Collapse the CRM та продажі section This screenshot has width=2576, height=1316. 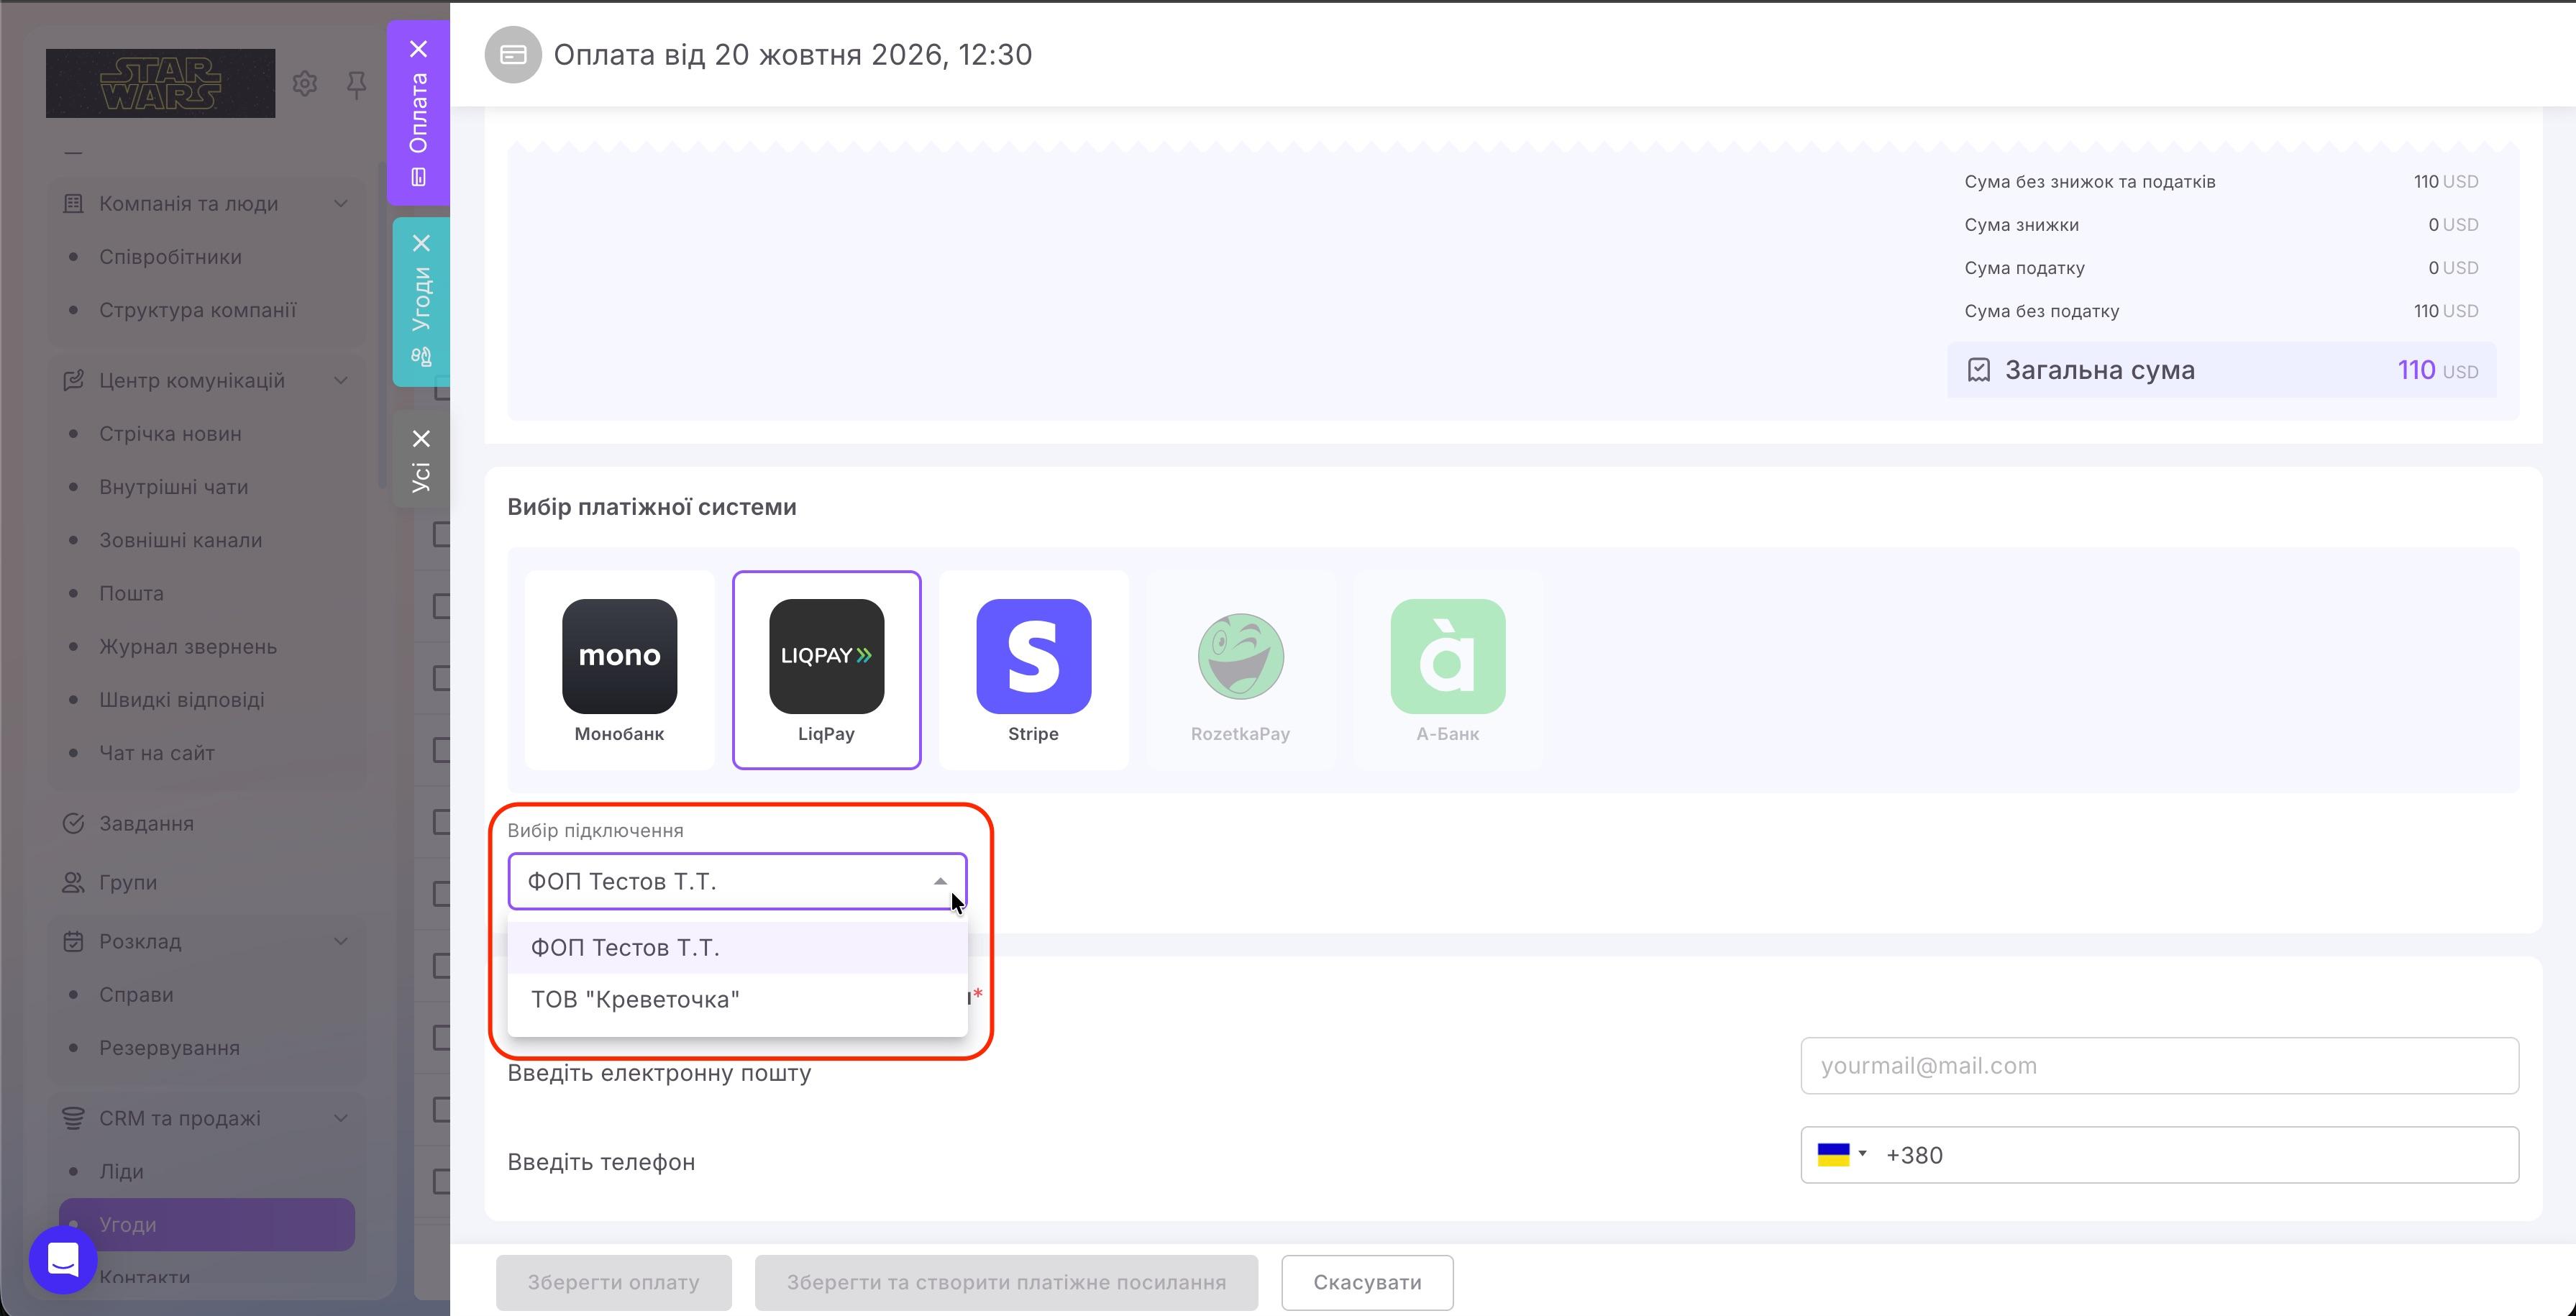[341, 1118]
